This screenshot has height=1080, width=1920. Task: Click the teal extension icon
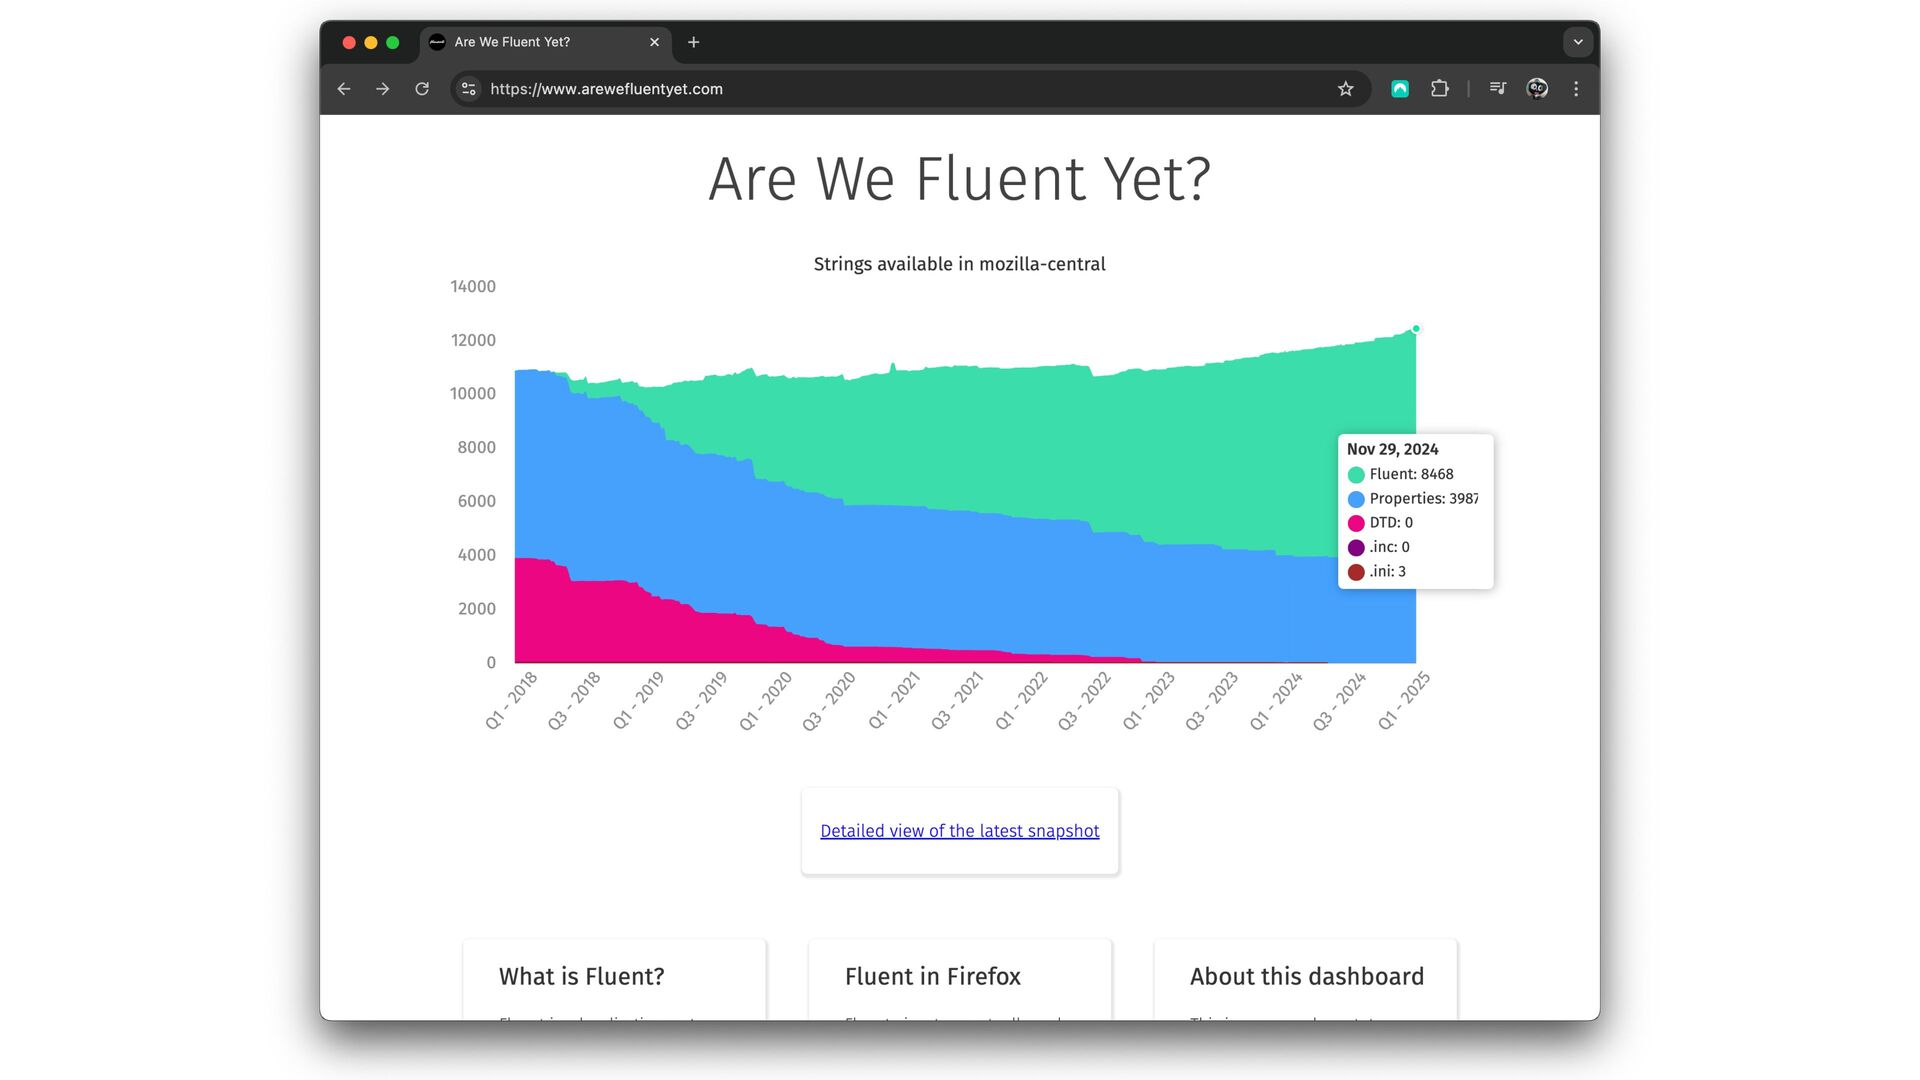click(x=1400, y=89)
